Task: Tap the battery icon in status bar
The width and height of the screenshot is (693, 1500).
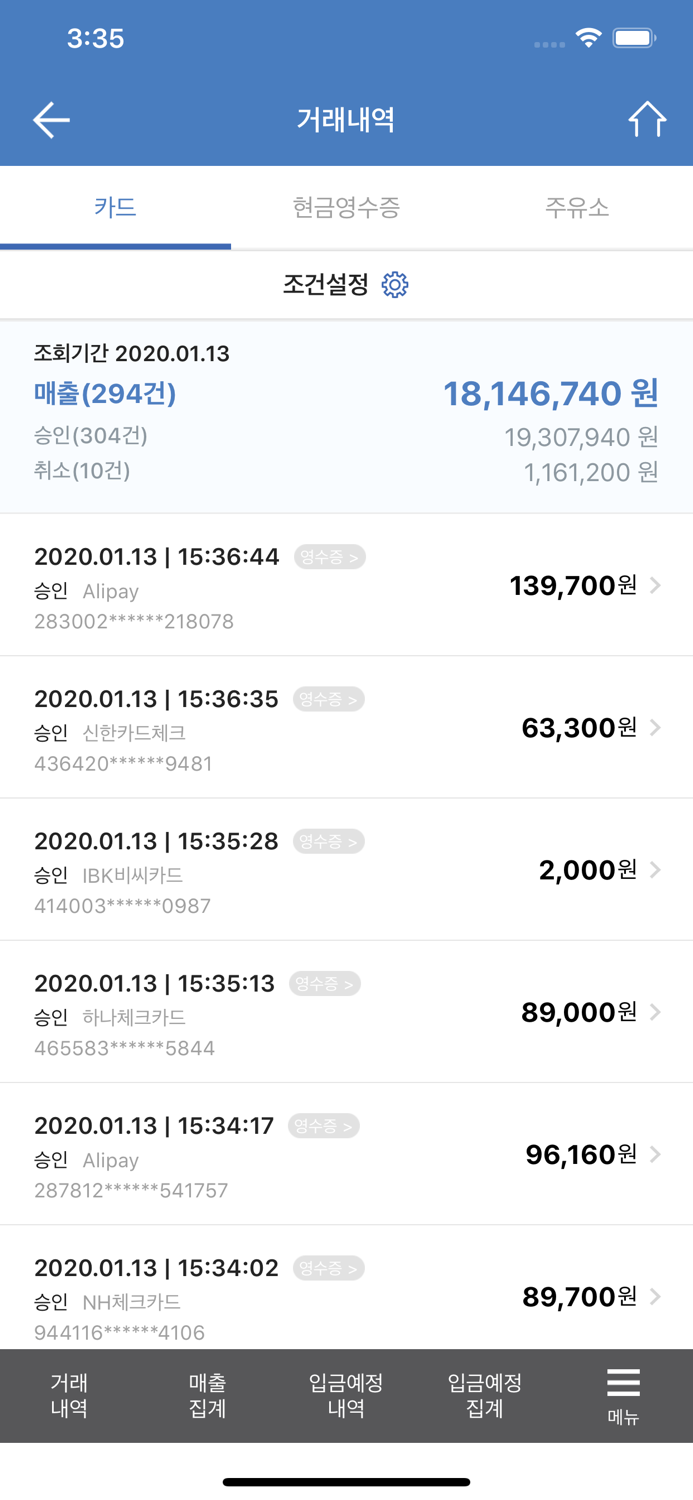Action: (x=632, y=37)
